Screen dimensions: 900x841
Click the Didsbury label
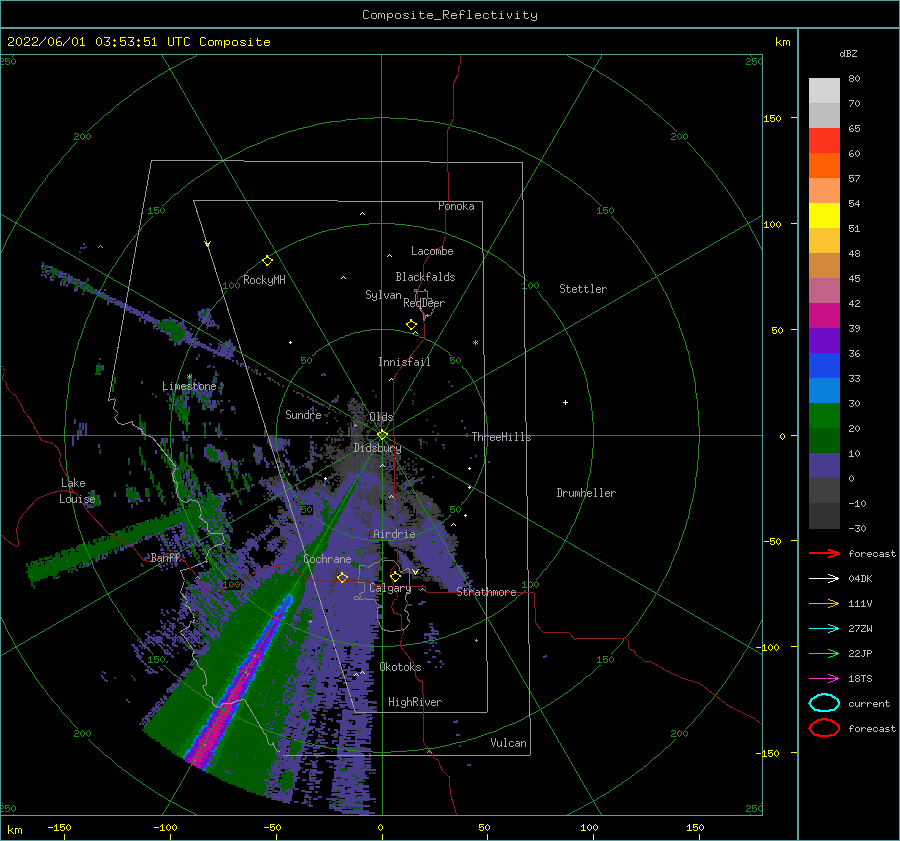377,448
